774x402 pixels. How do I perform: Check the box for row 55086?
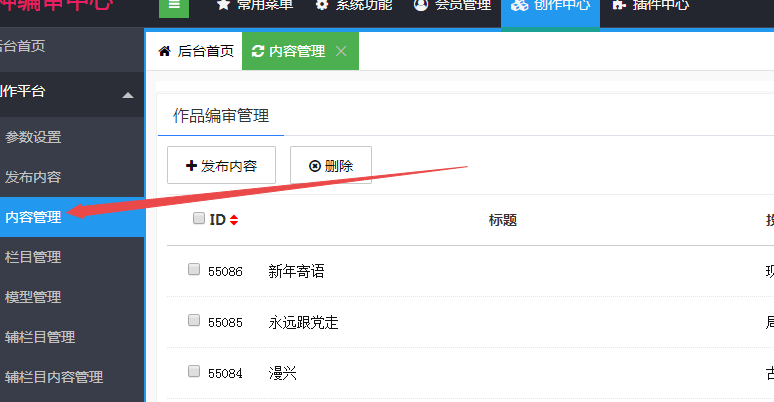point(194,270)
